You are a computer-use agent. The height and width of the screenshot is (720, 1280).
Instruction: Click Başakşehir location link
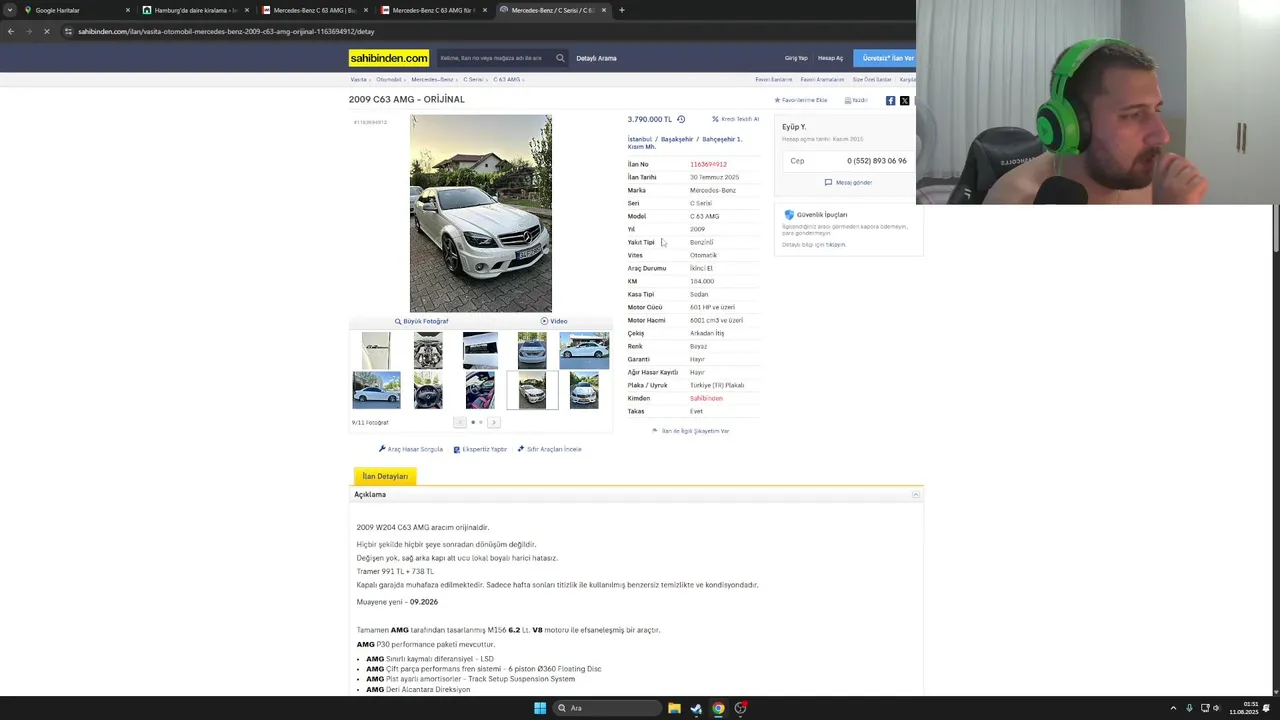677,139
